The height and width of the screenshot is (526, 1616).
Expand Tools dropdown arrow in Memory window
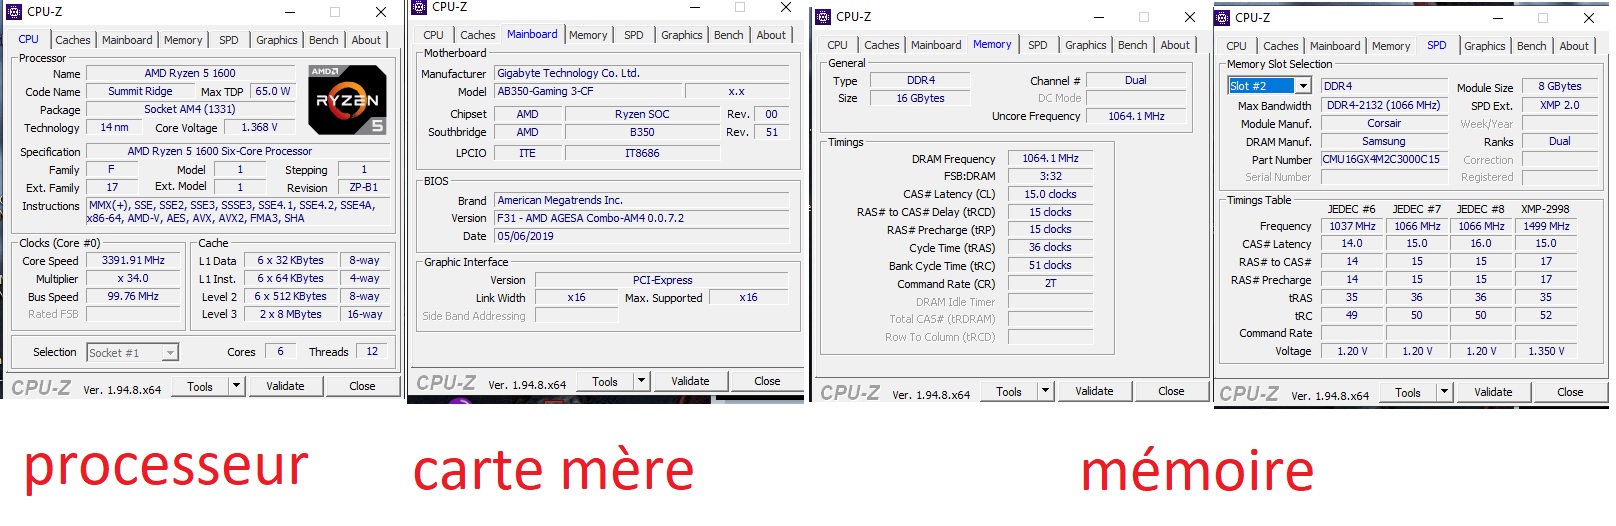(x=1046, y=391)
